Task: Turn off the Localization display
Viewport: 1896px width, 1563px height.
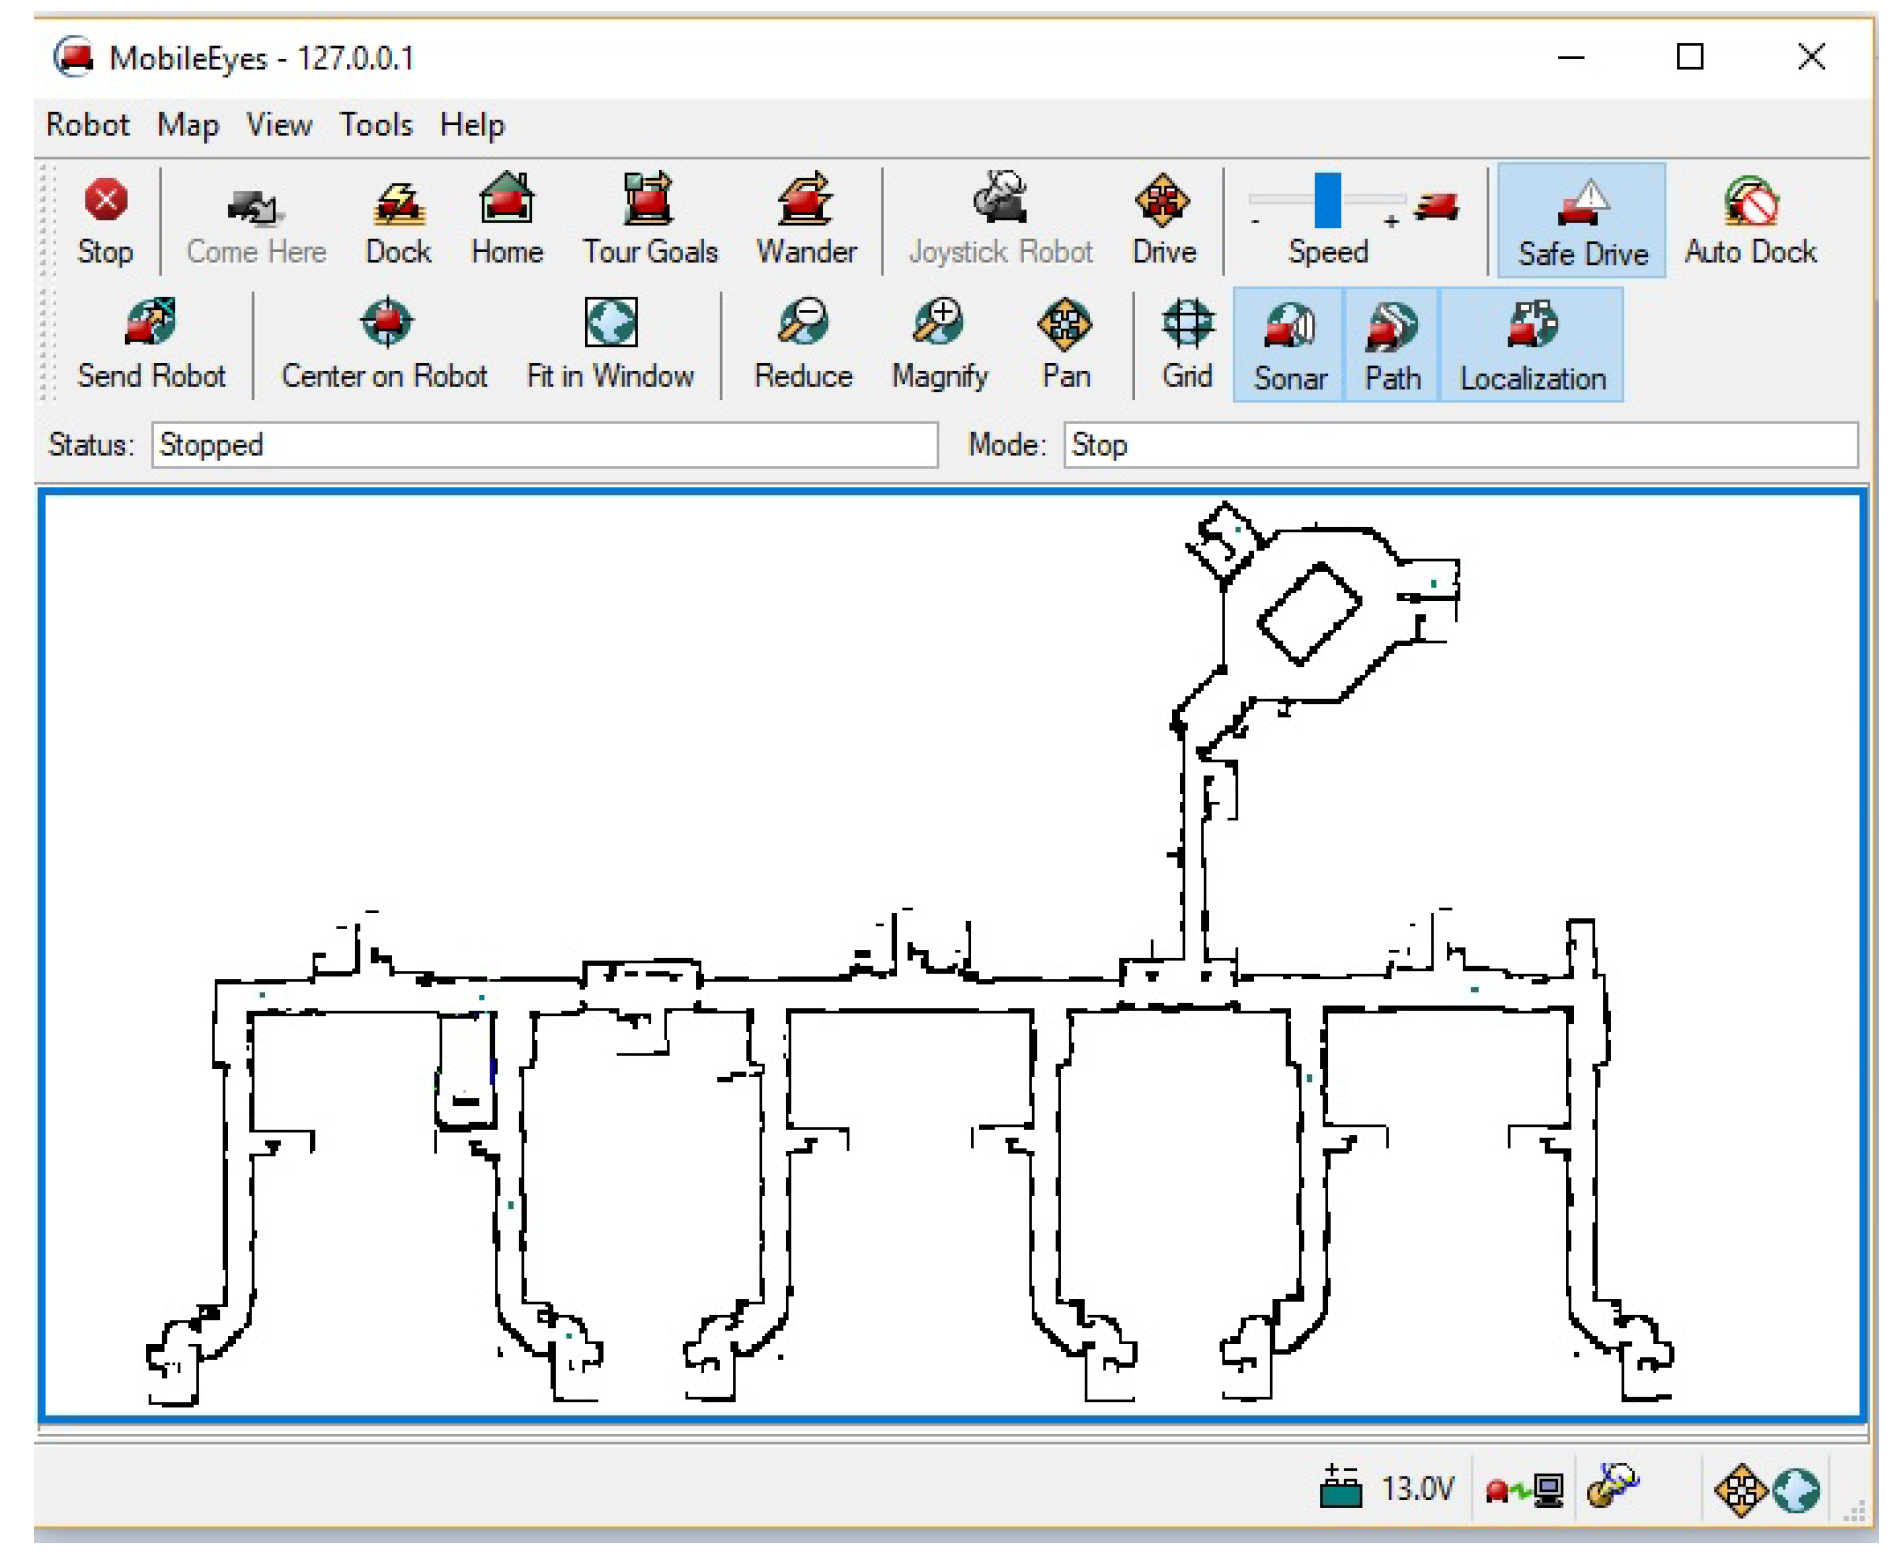Action: [x=1532, y=346]
